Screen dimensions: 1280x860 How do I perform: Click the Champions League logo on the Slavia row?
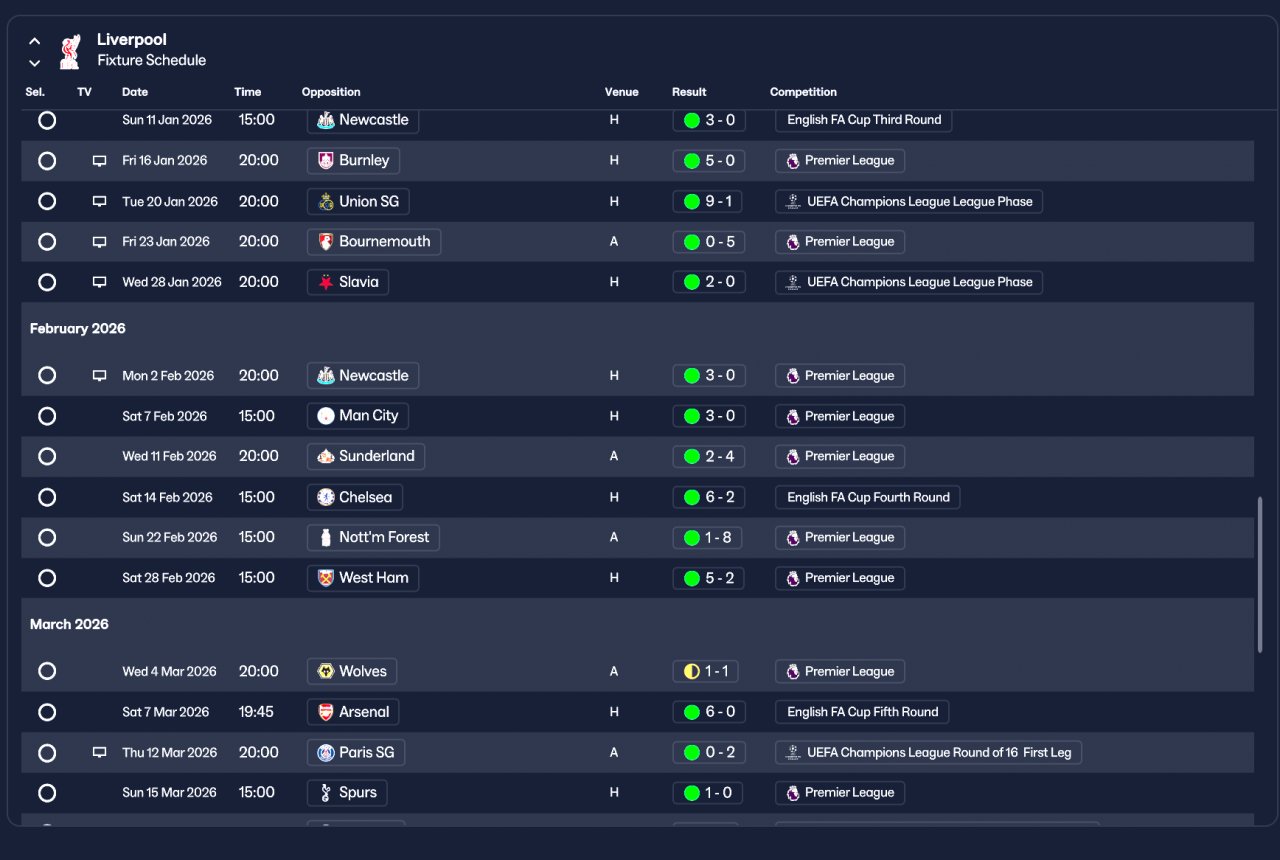pos(793,282)
